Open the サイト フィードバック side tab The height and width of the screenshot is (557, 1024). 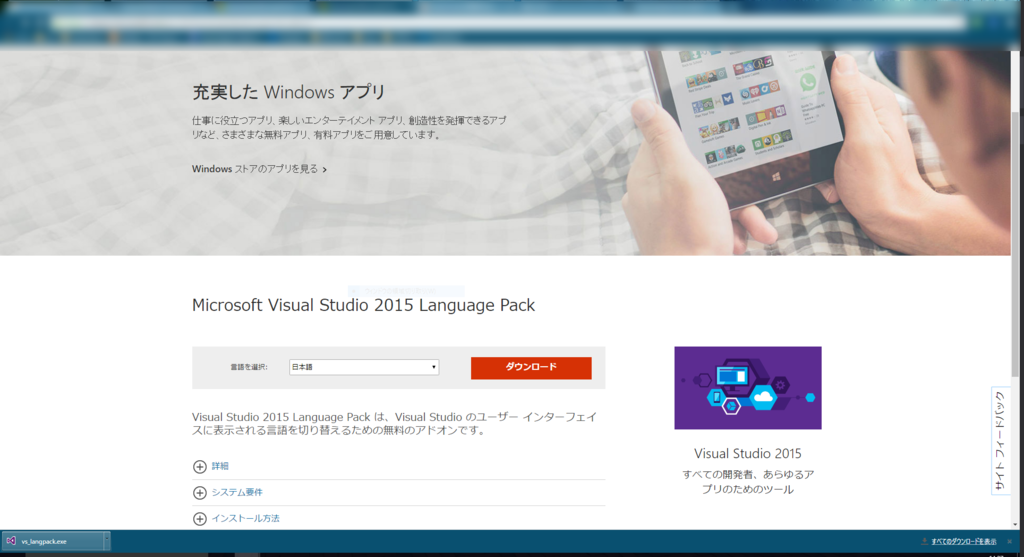1000,441
